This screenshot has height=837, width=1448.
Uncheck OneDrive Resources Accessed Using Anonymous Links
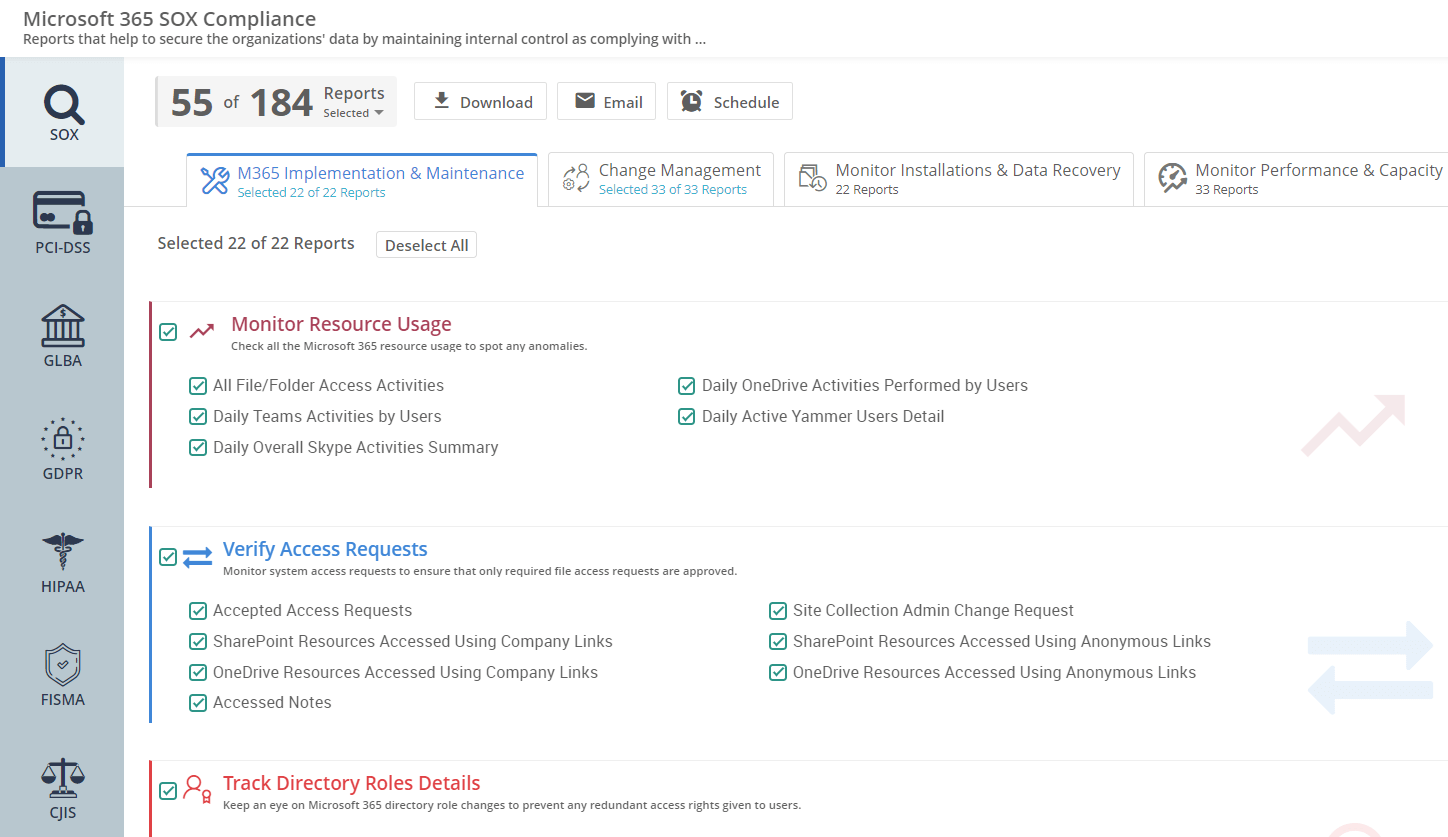778,672
